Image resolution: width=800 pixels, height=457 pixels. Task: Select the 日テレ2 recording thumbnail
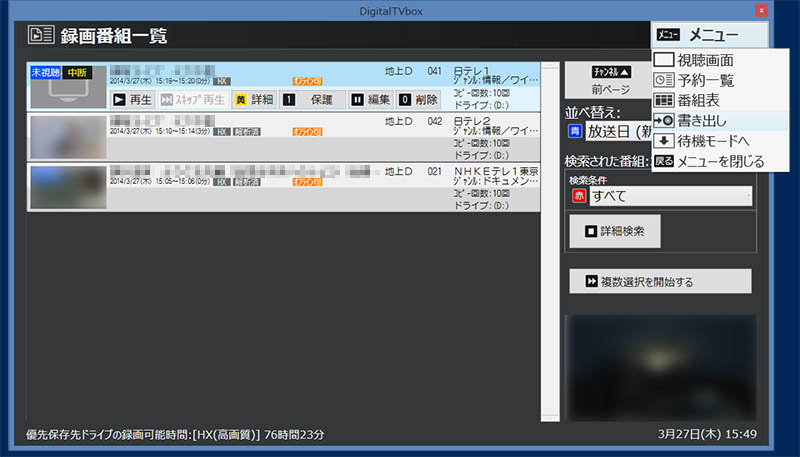[66, 135]
